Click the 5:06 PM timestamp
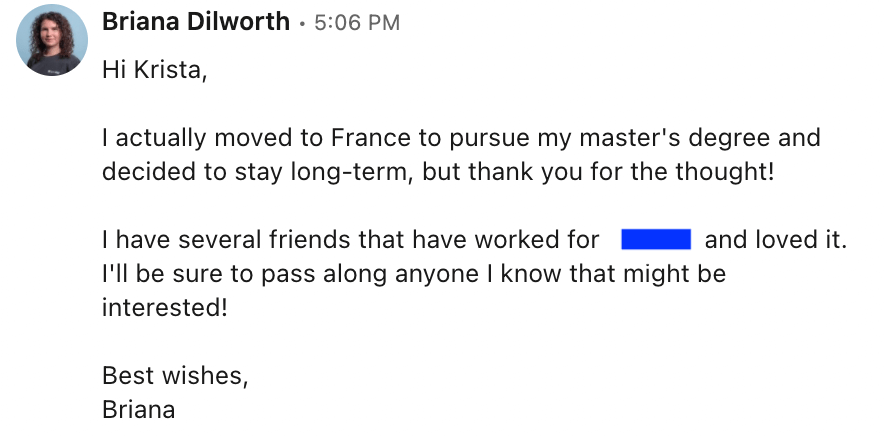884x436 pixels. (x=357, y=22)
